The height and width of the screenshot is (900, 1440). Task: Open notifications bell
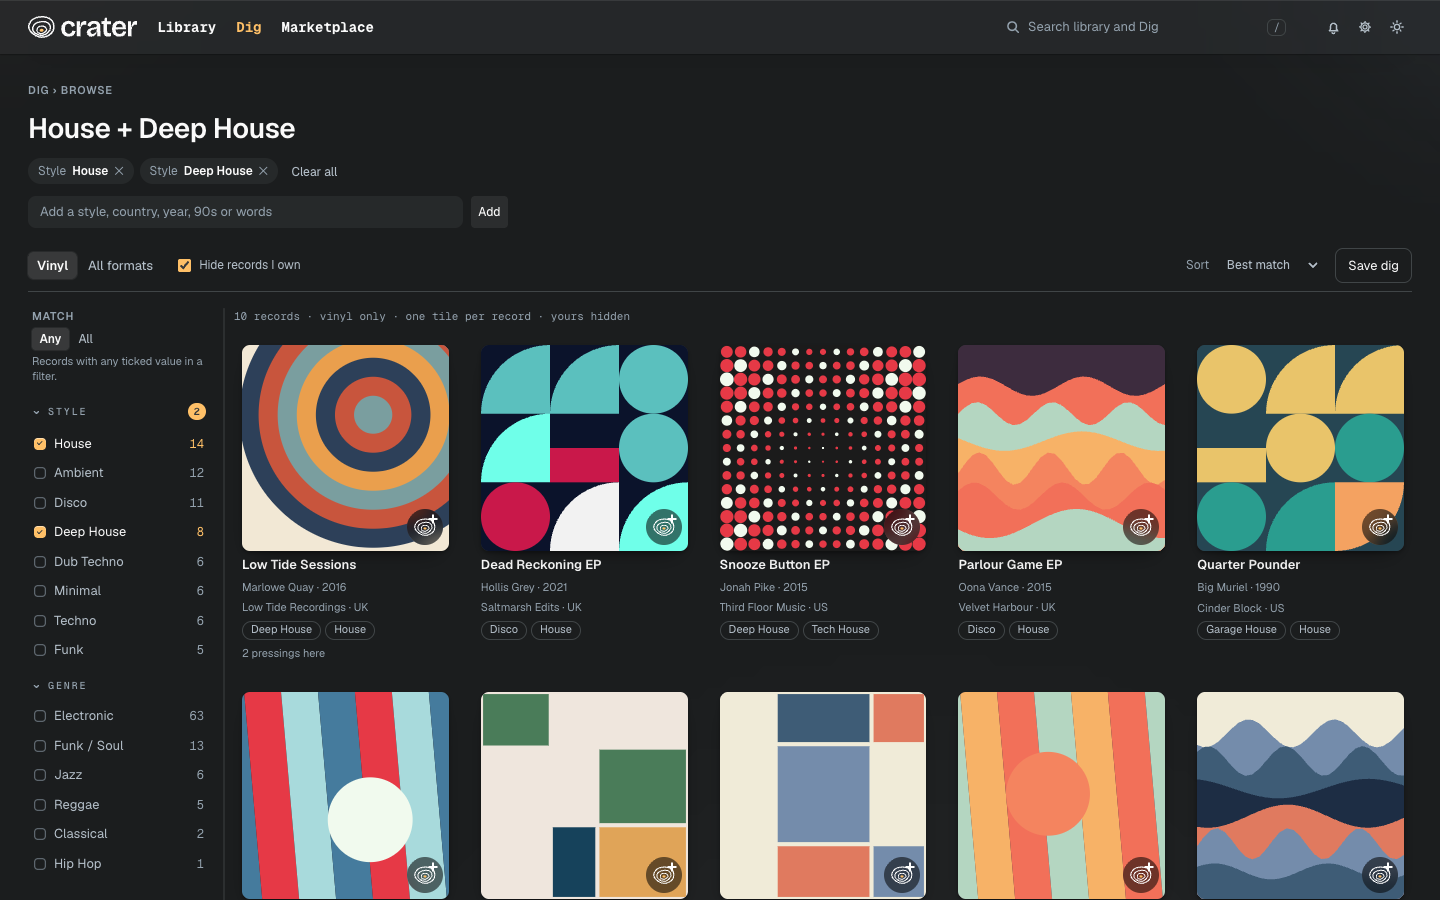click(x=1333, y=28)
